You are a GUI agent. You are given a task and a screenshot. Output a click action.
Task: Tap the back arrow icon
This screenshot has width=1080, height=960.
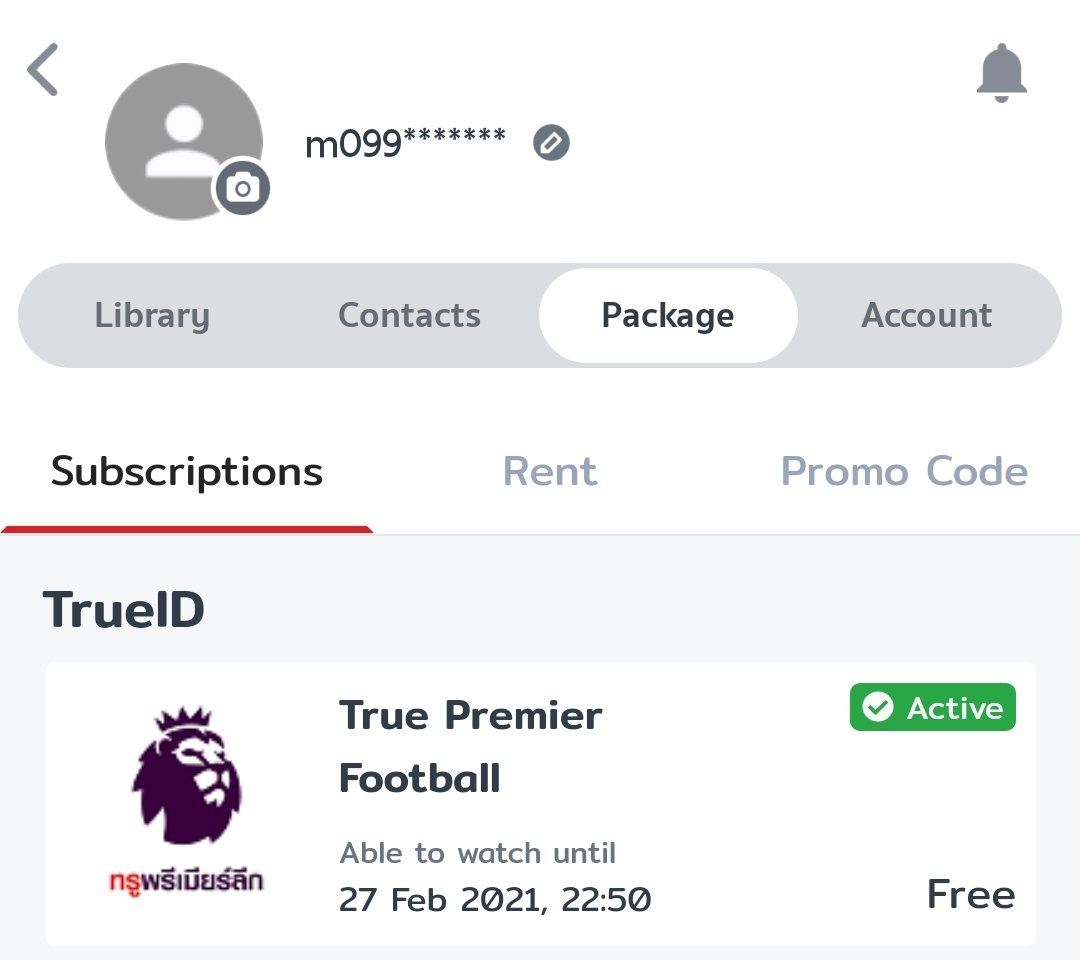click(44, 70)
